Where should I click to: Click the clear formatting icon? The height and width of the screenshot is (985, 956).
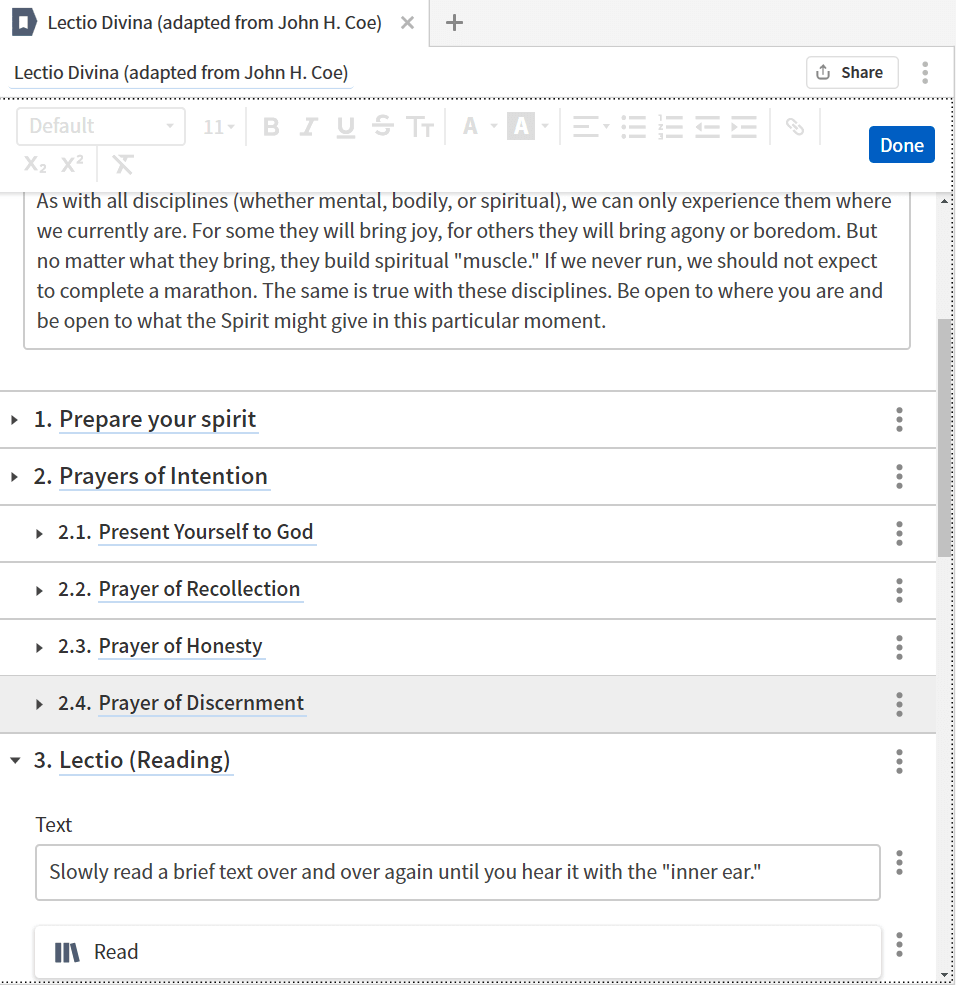pos(122,164)
